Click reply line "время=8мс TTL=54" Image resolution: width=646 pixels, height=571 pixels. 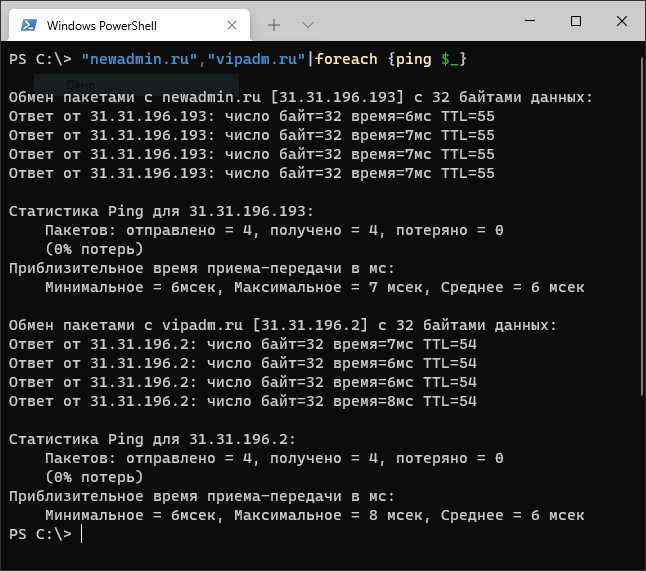point(405,401)
